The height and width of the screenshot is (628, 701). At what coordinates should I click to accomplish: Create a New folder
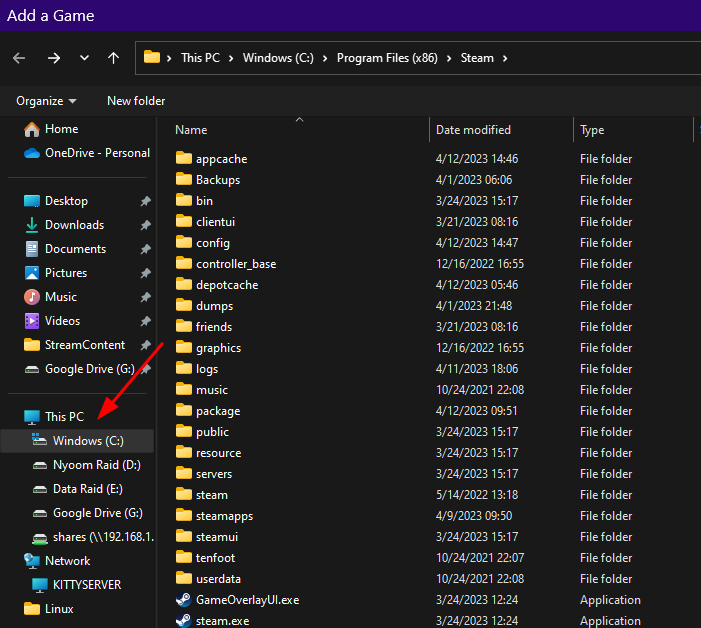136,101
